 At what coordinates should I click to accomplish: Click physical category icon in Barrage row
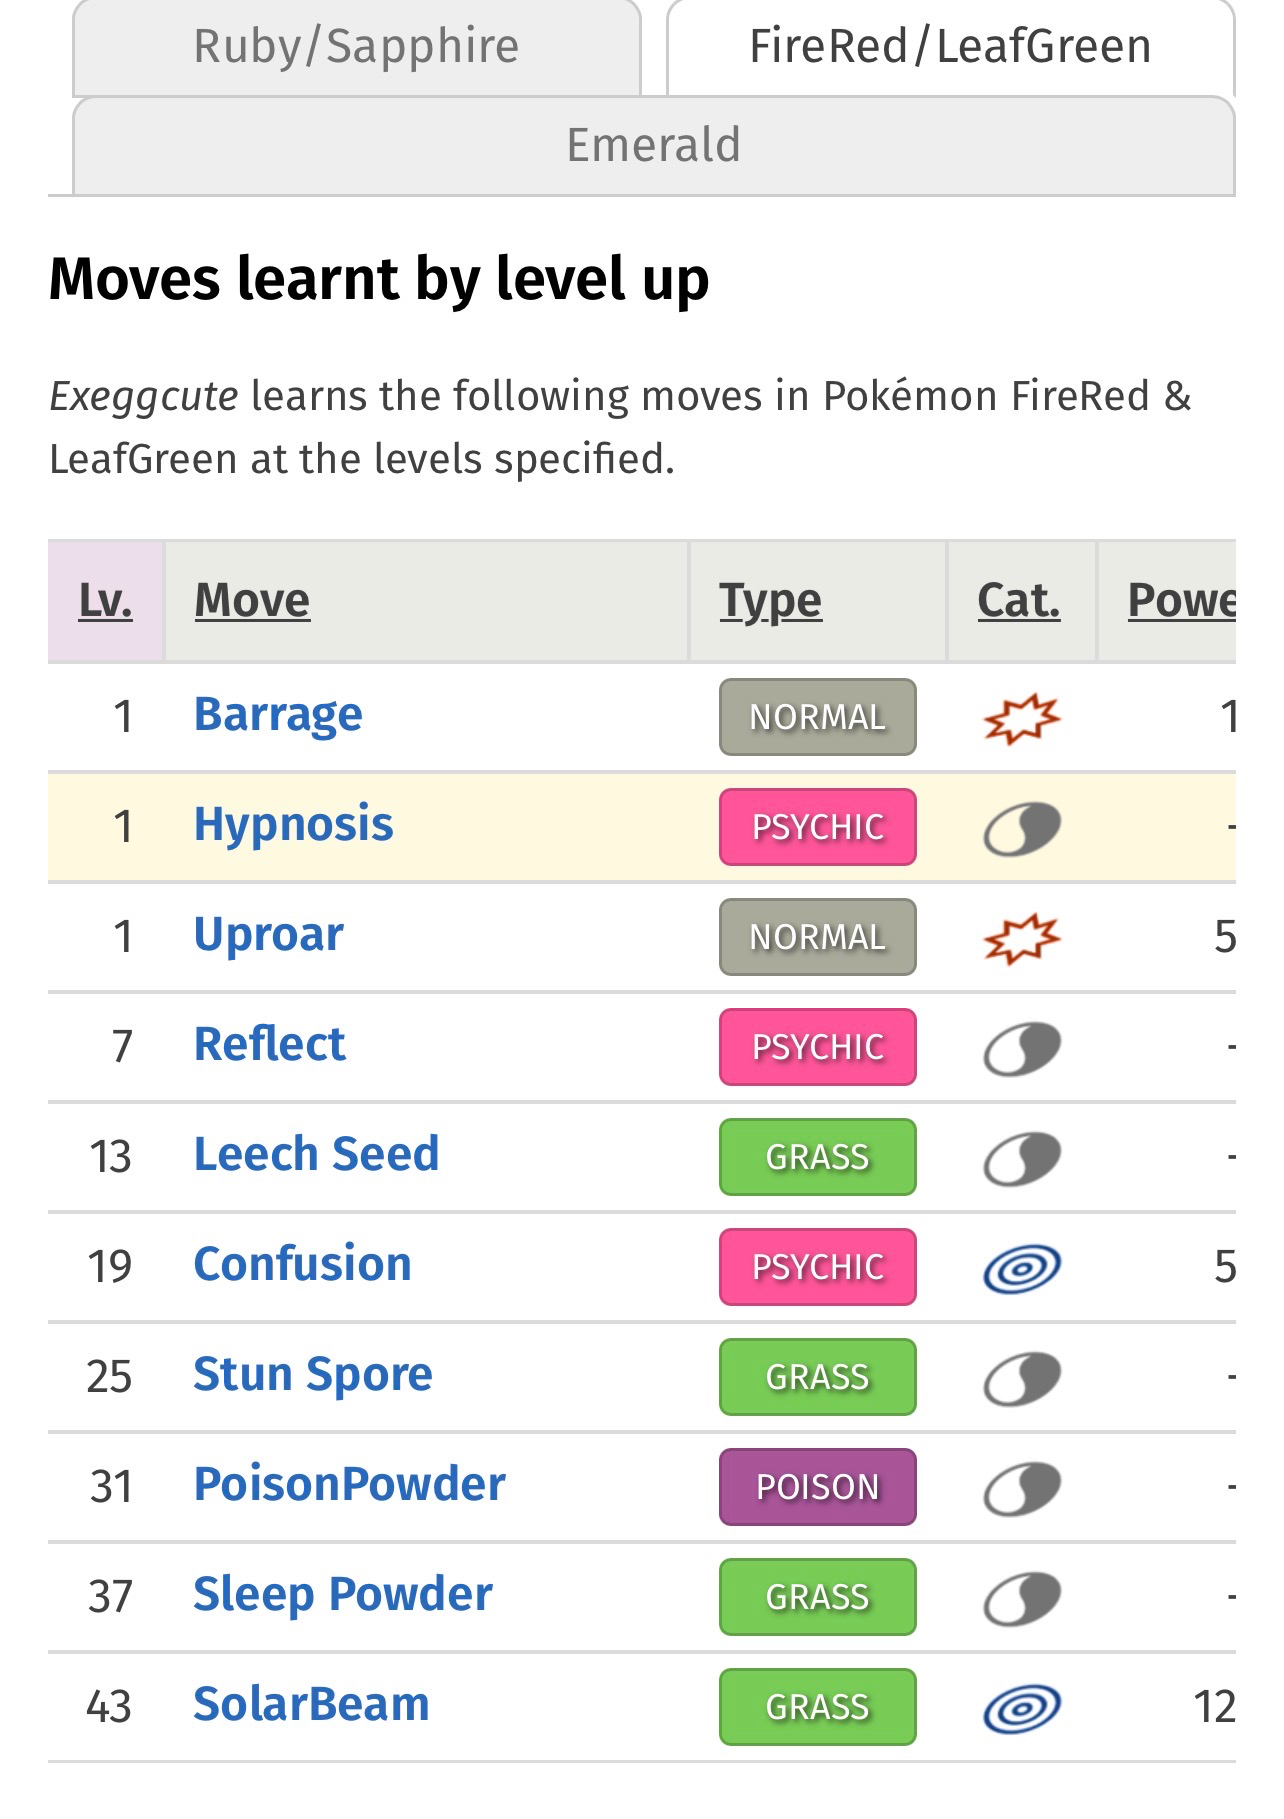1021,718
